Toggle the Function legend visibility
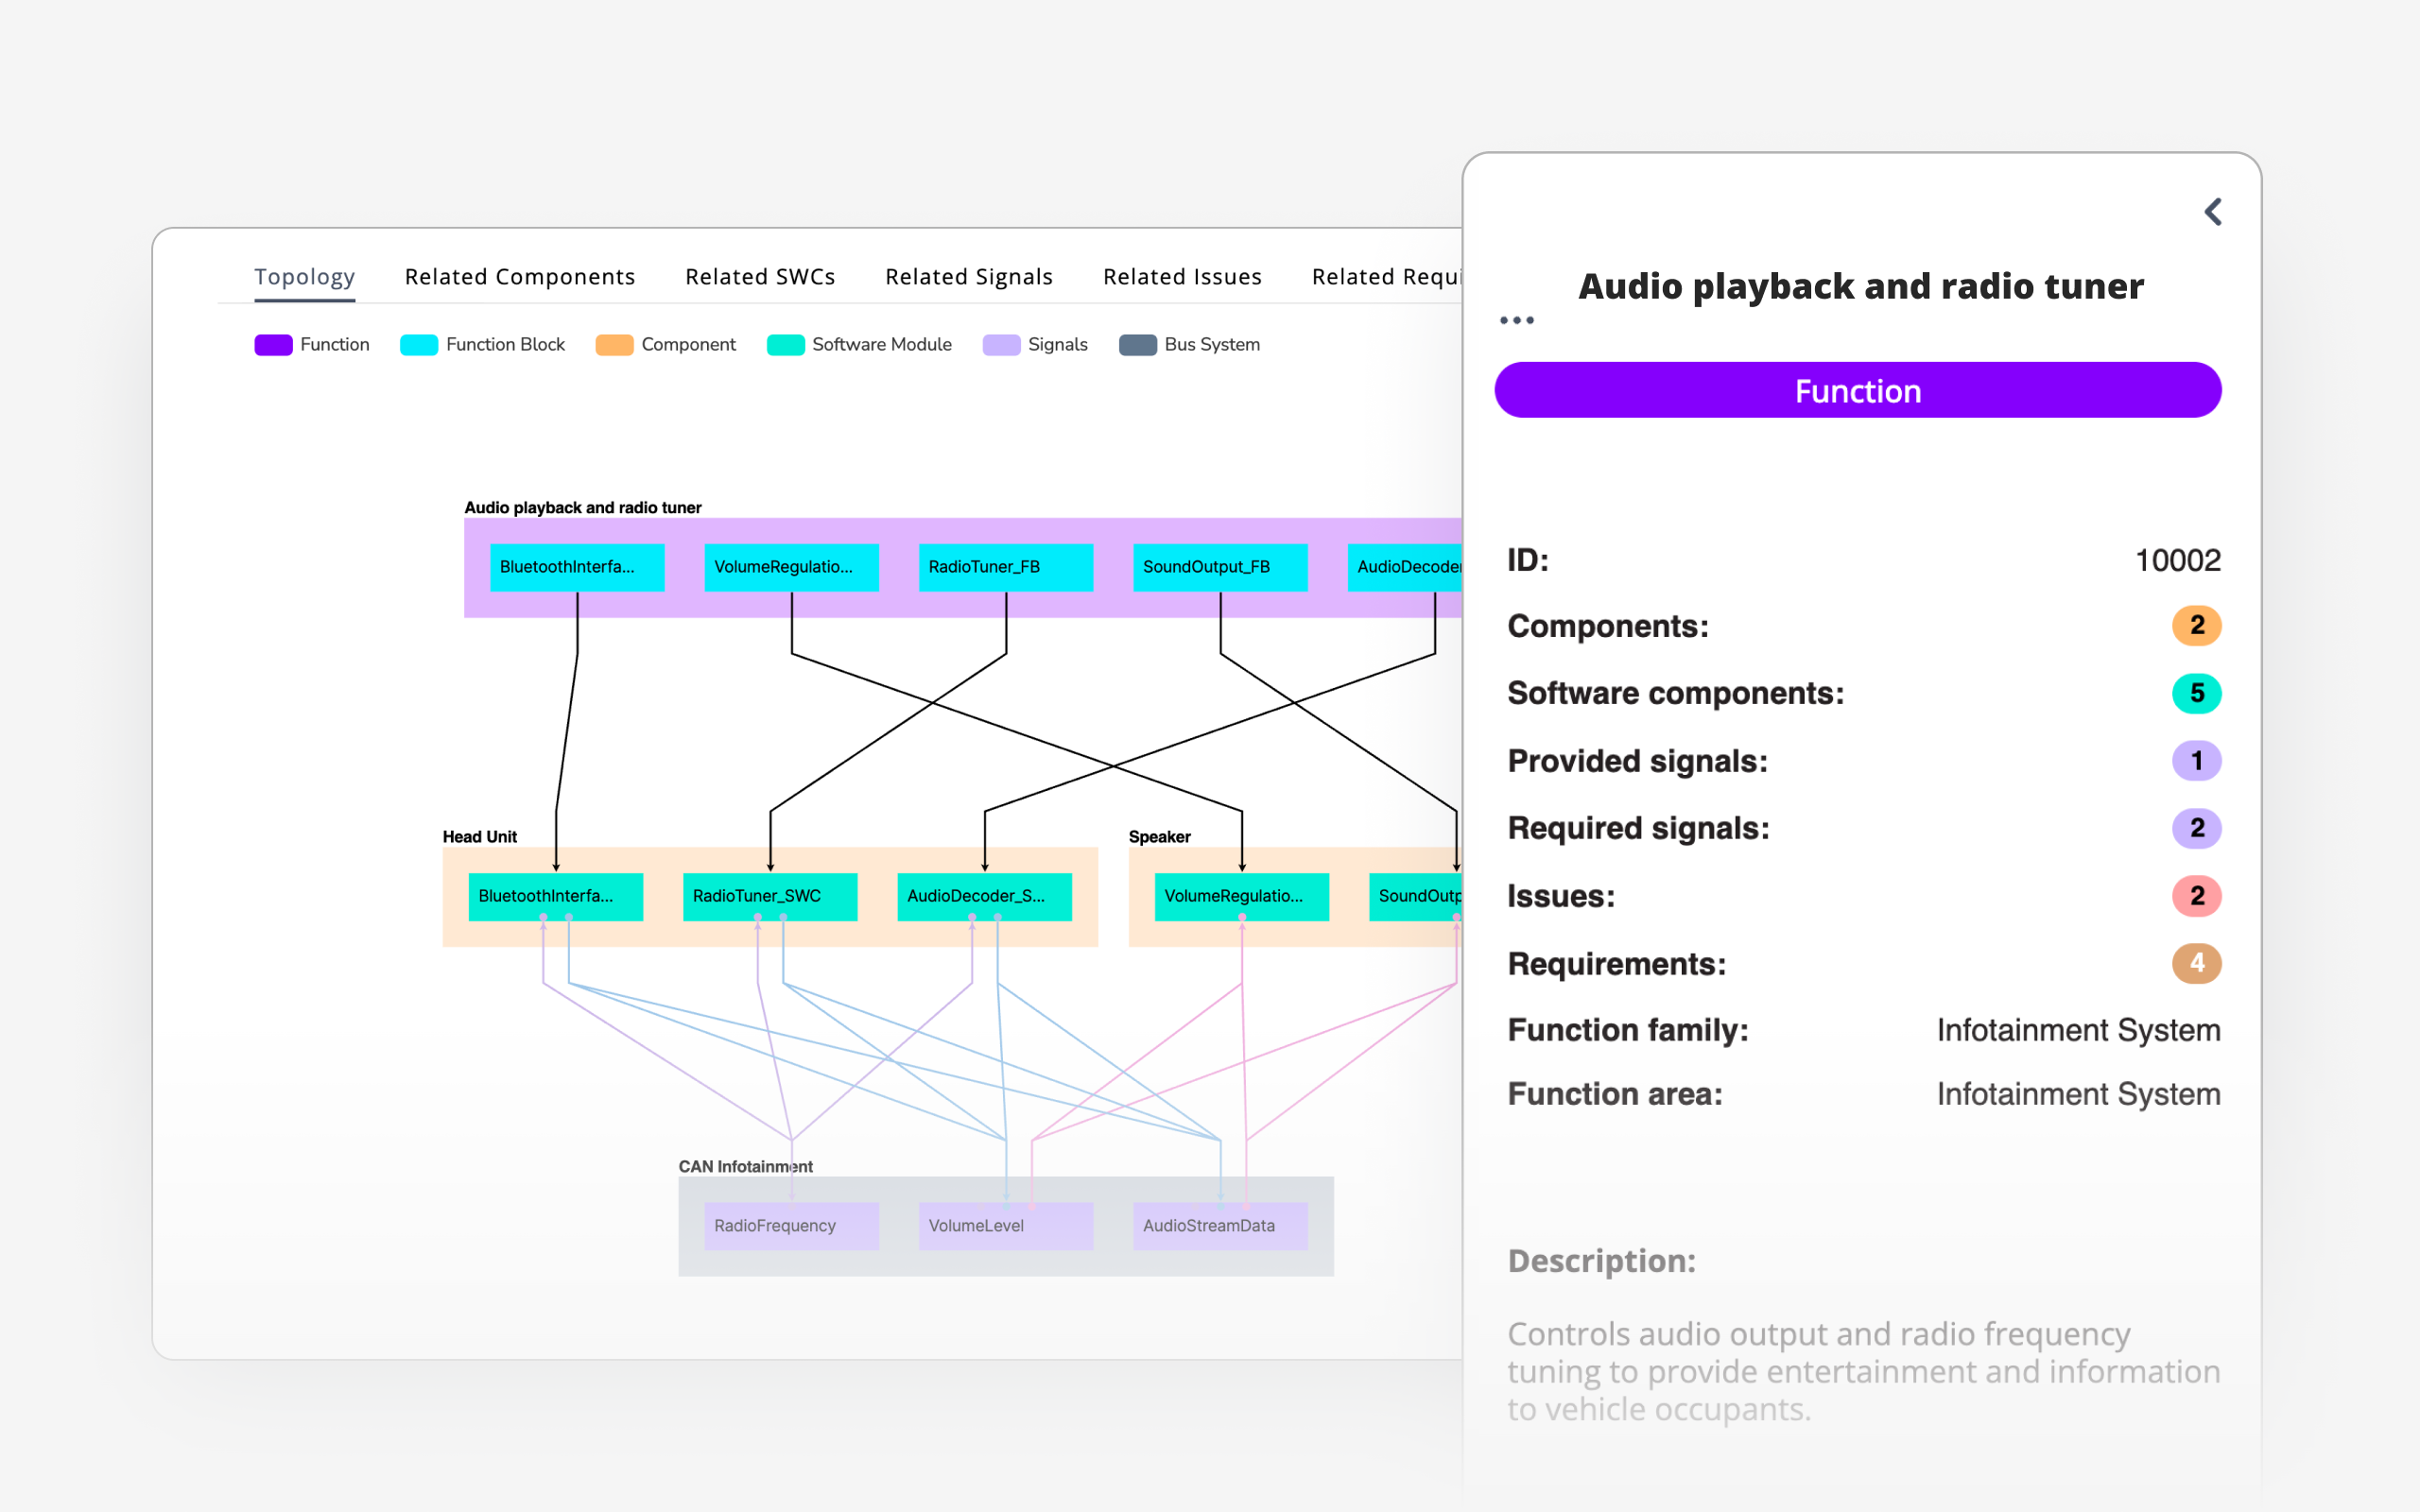The height and width of the screenshot is (1512, 2420). coord(273,344)
